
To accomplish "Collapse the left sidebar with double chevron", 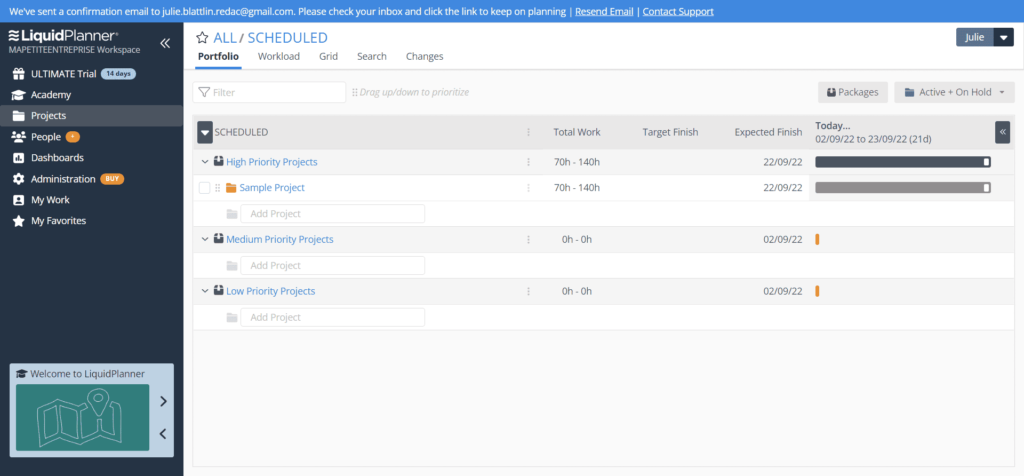I will [165, 43].
